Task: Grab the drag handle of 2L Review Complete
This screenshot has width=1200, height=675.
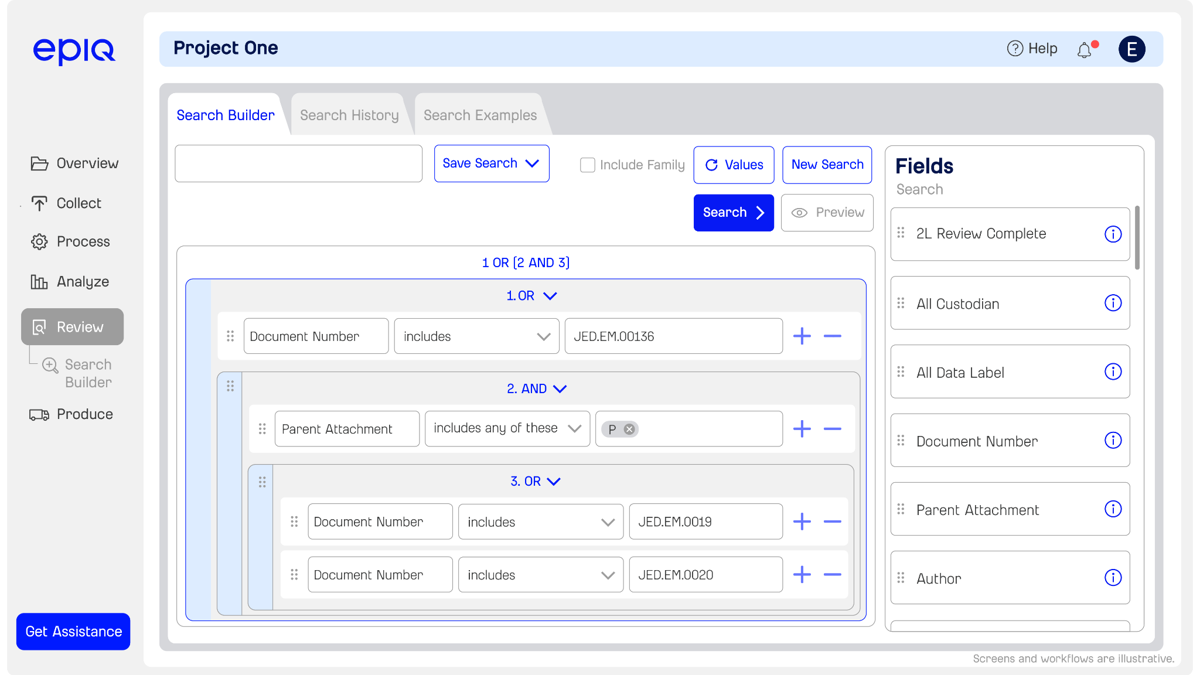Action: pyautogui.click(x=901, y=233)
